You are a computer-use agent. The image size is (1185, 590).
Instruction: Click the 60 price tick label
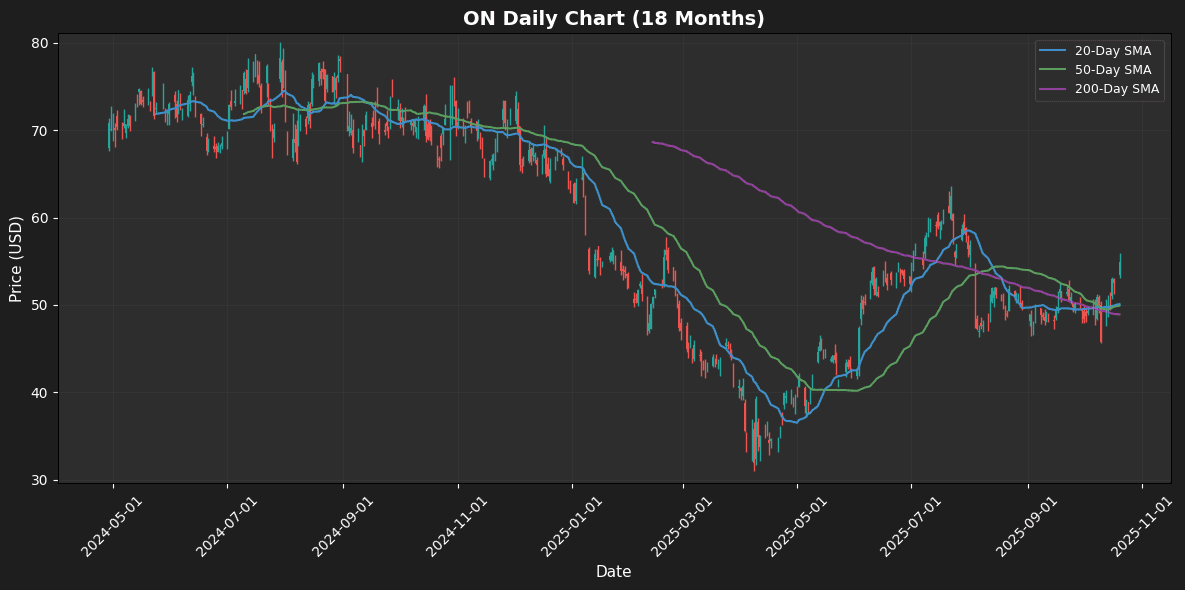(x=40, y=218)
